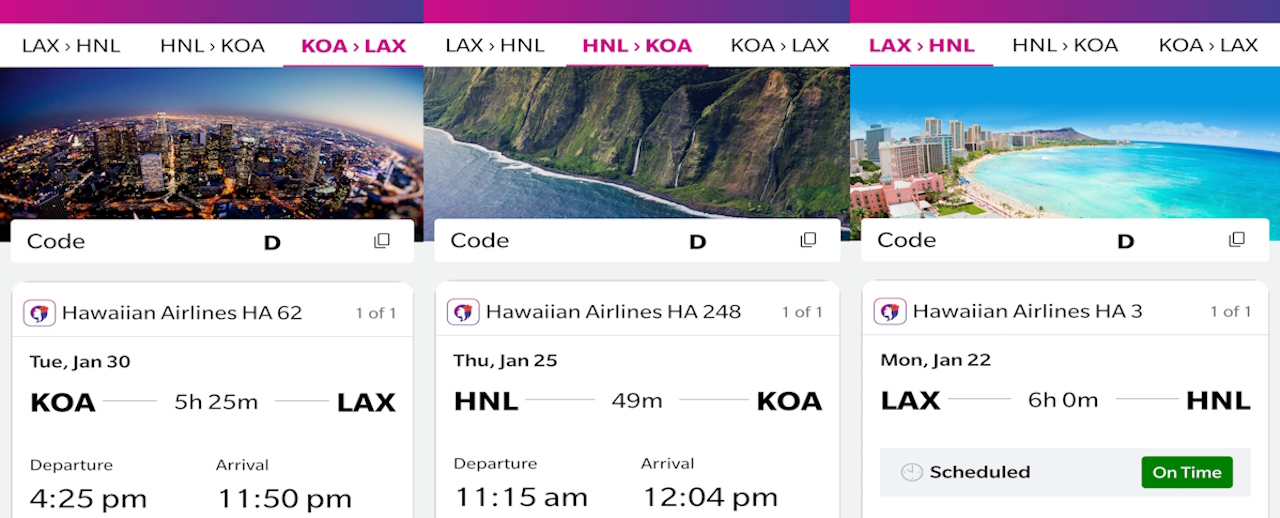Select the highlighted pink HNL > KOA tab
Image resolution: width=1280 pixels, height=518 pixels.
[637, 46]
